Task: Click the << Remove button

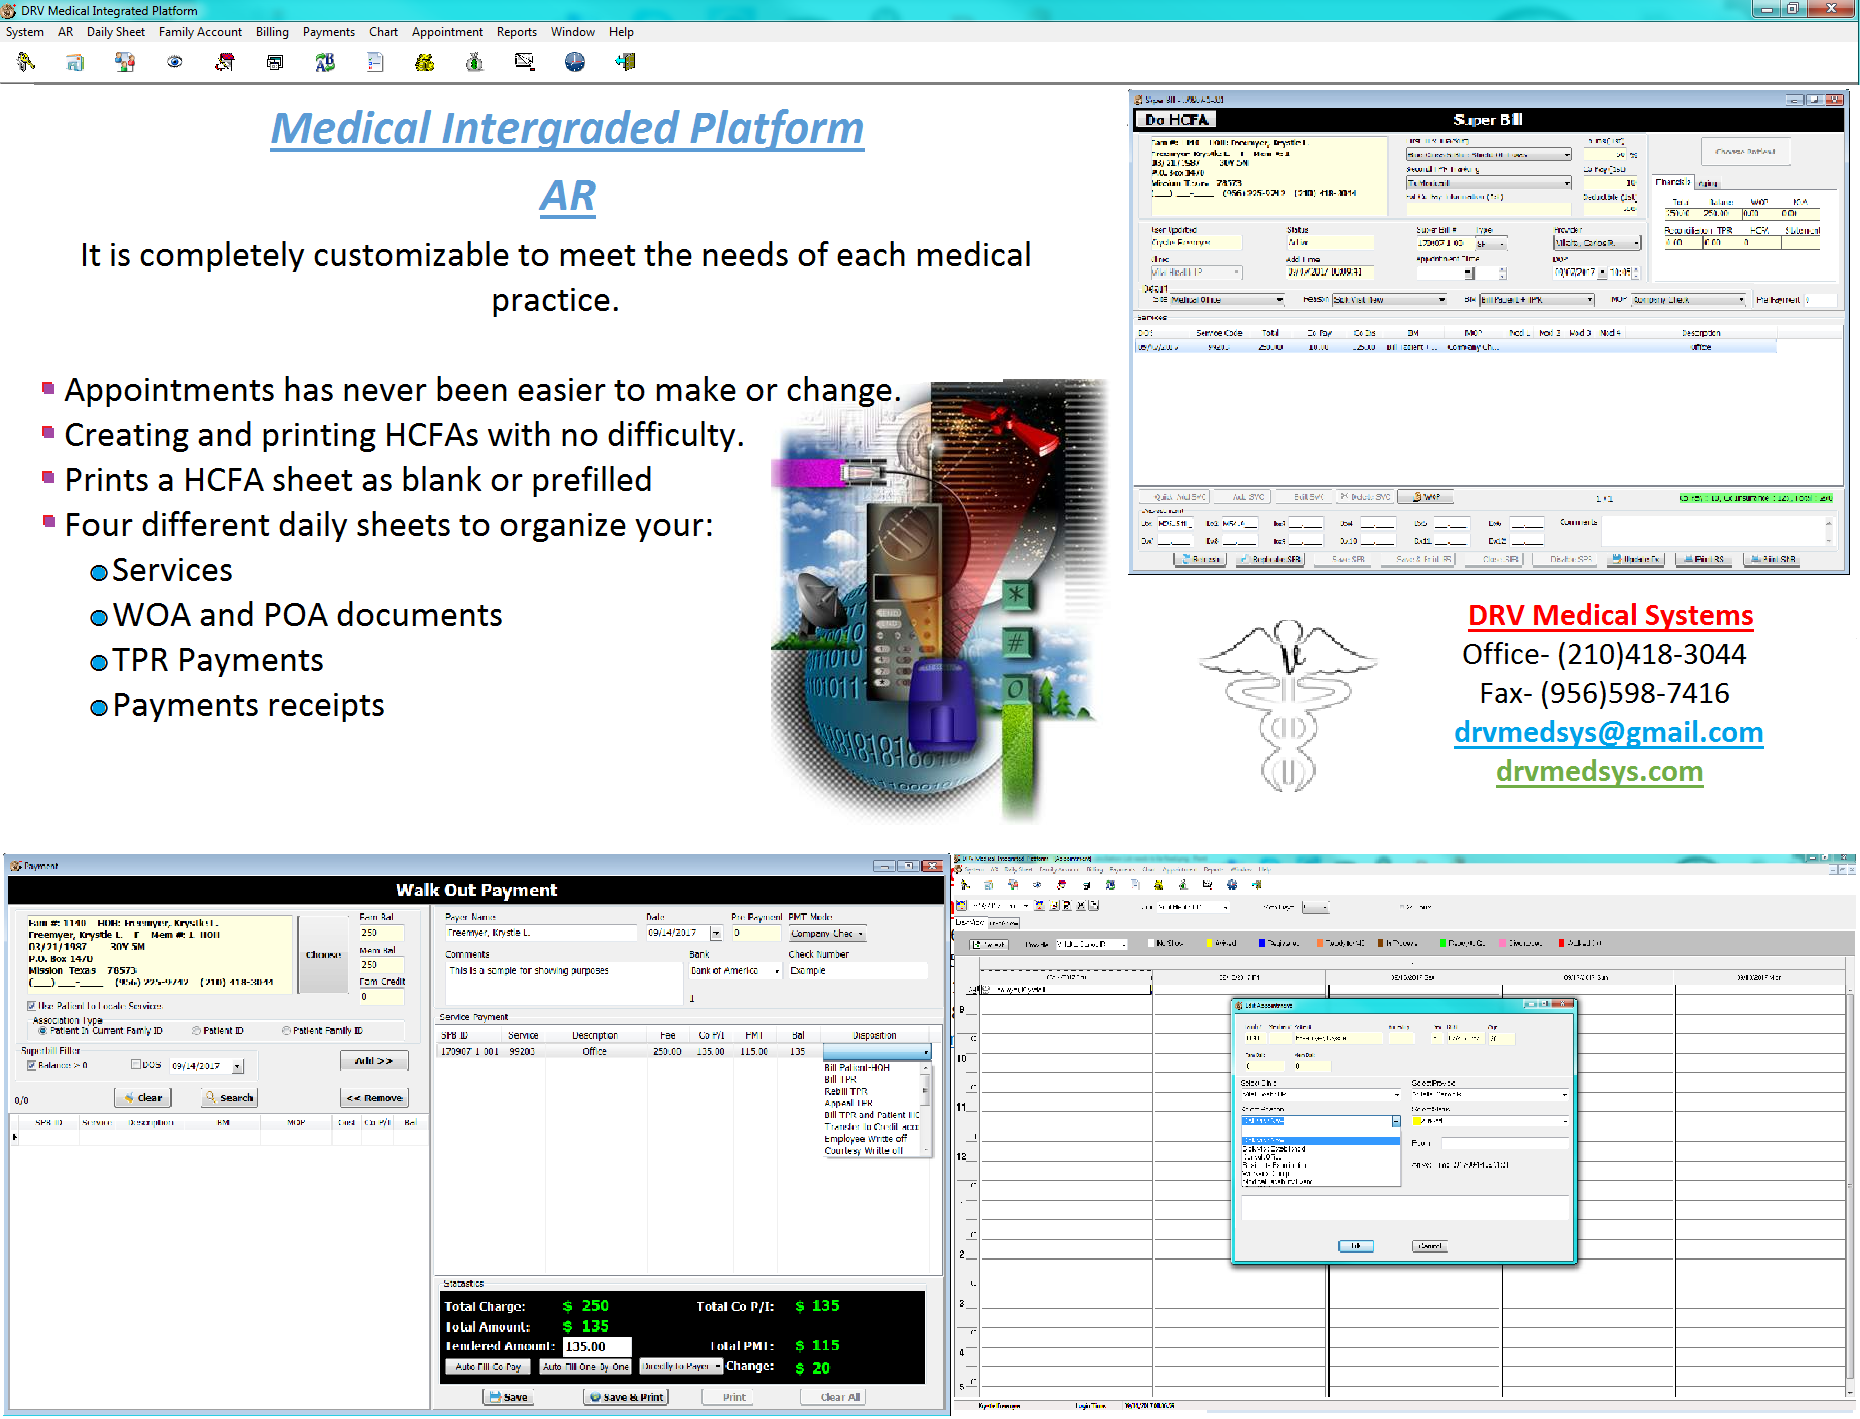Action: coord(374,1098)
